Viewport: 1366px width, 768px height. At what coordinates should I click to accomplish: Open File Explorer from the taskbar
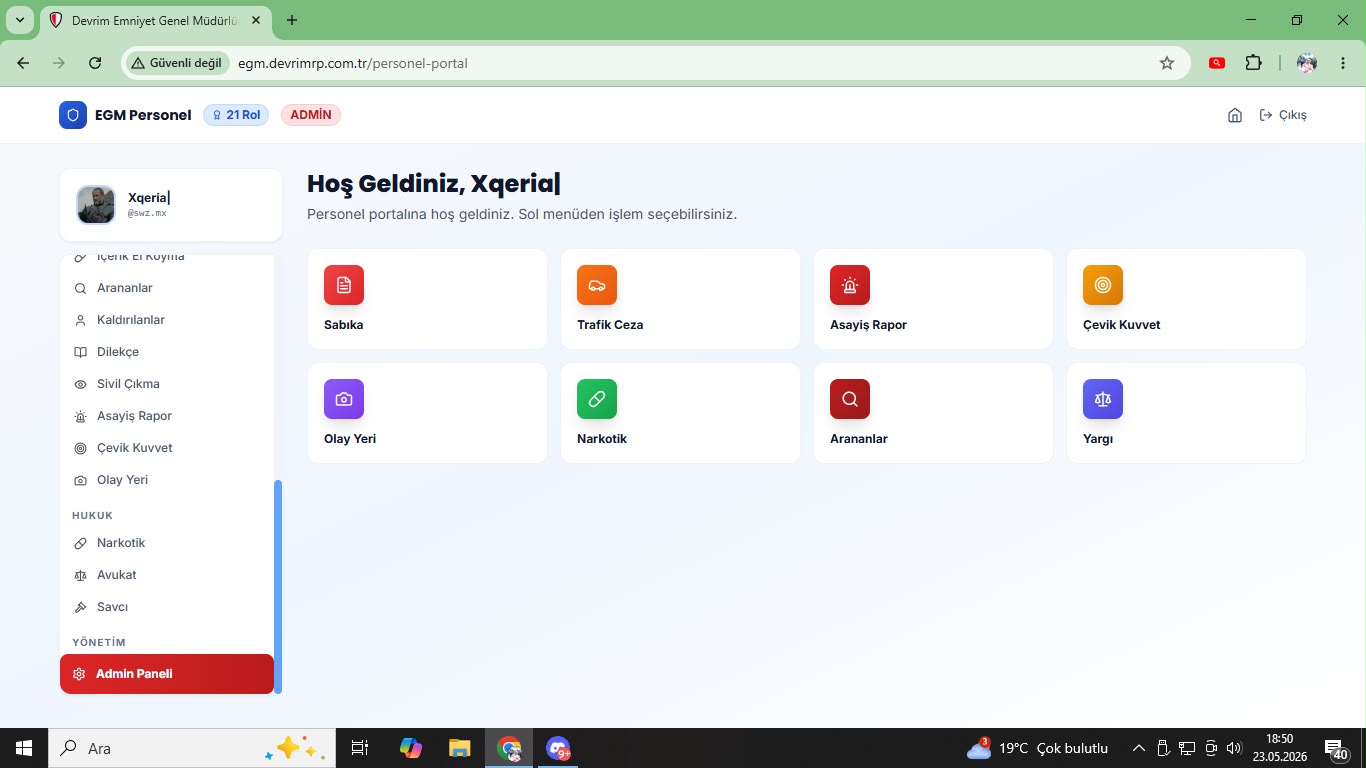pyautogui.click(x=460, y=748)
